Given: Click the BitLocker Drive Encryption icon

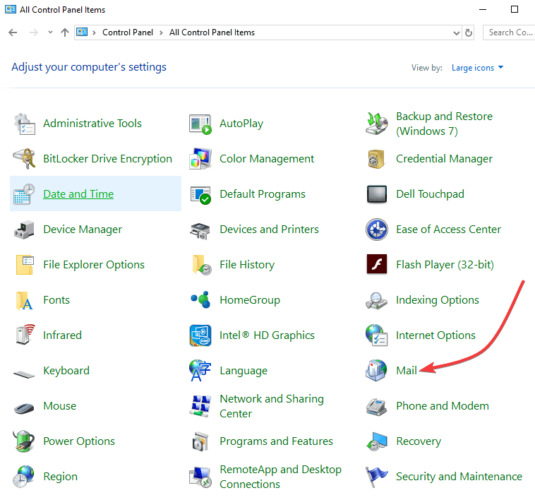Looking at the screenshot, I should (x=24, y=158).
